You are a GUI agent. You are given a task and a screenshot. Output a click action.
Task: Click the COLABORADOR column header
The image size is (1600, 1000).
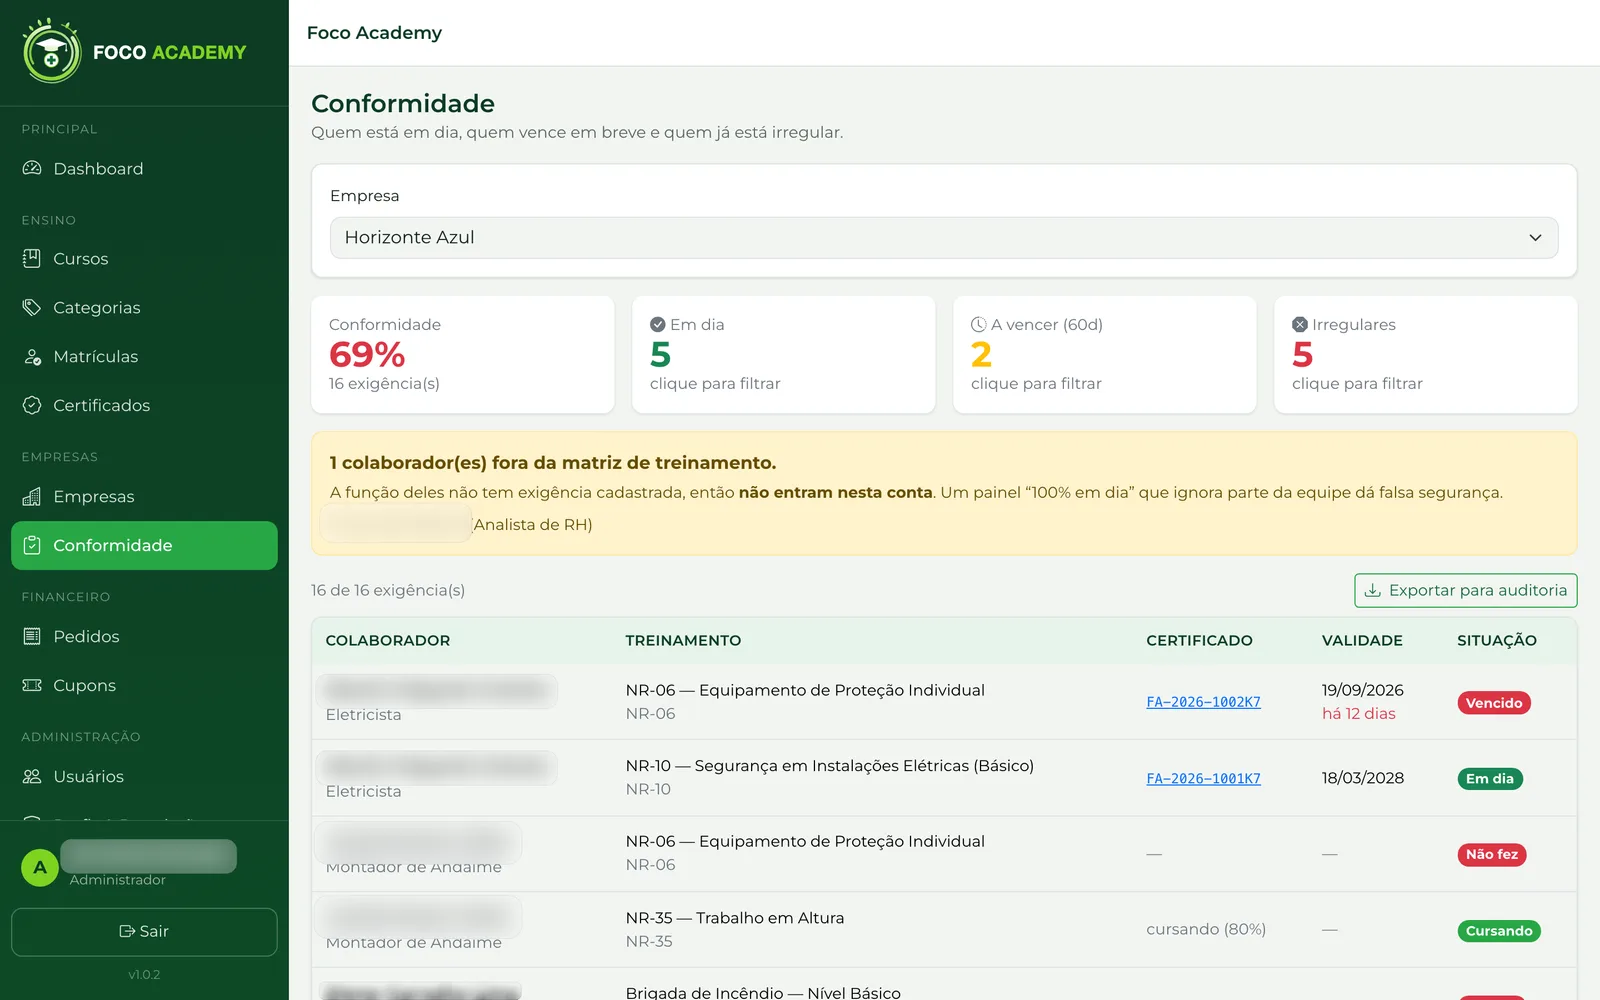pos(388,640)
